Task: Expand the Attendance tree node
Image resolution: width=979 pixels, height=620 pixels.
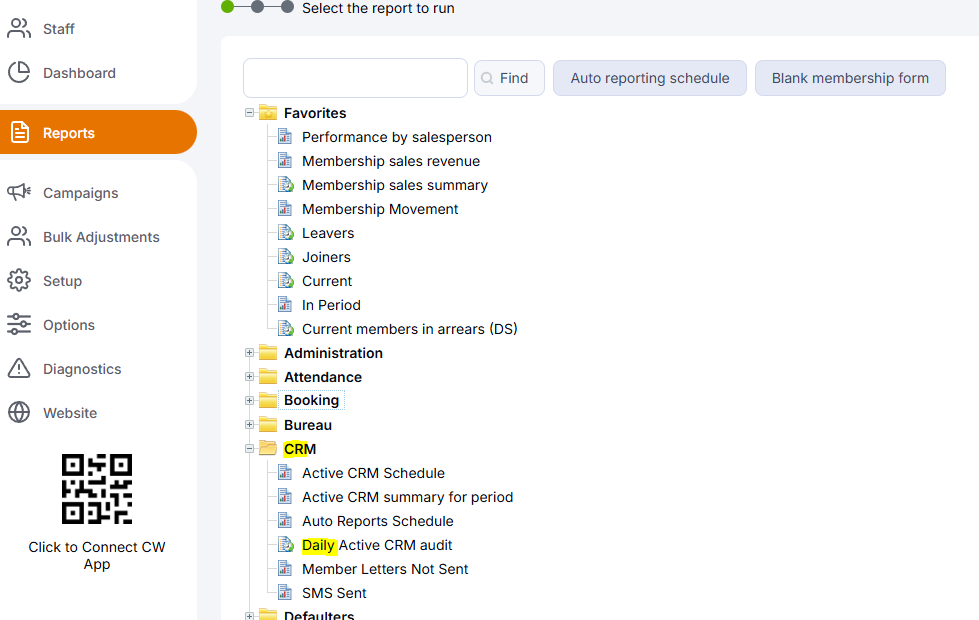Action: [249, 376]
